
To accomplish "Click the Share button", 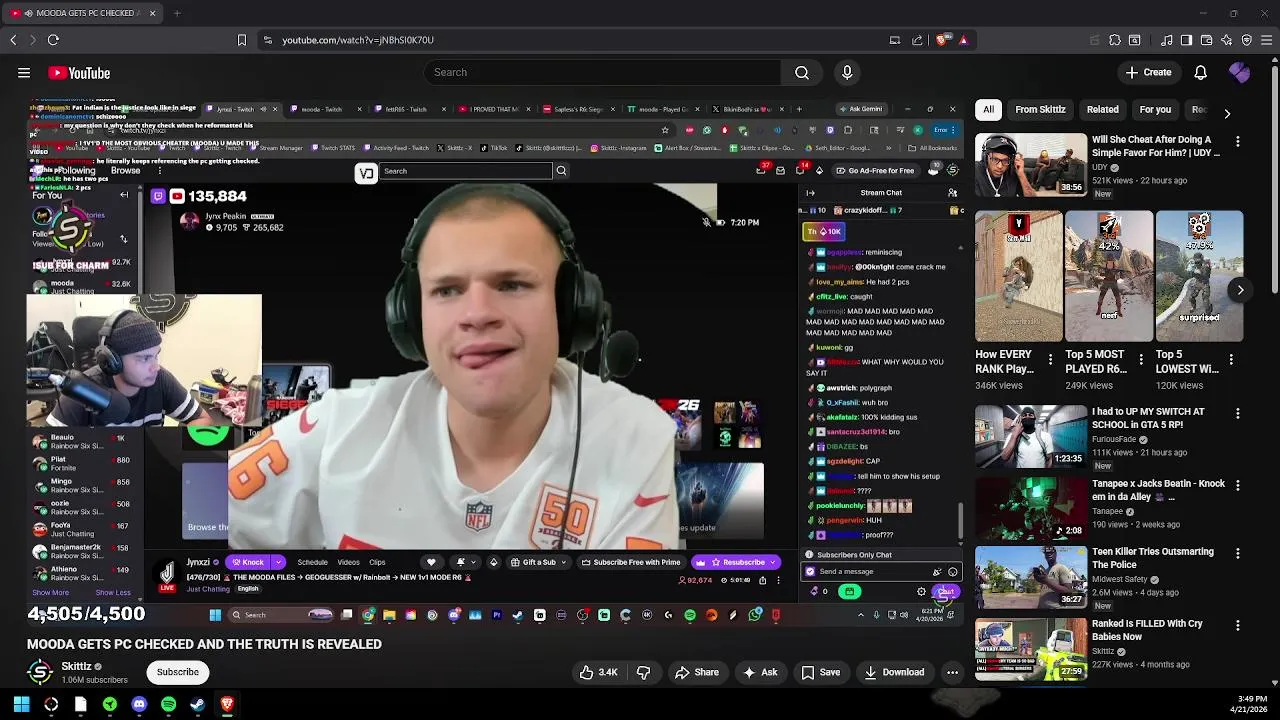I will pos(696,673).
